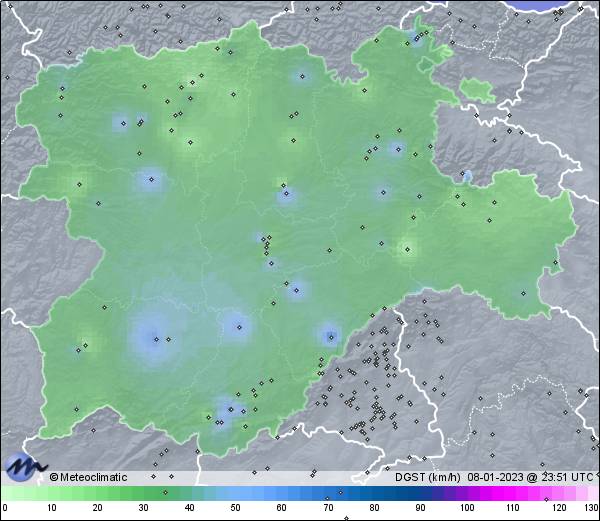Click the DGST (km/h) label
Image resolution: width=600 pixels, height=521 pixels.
tap(428, 477)
